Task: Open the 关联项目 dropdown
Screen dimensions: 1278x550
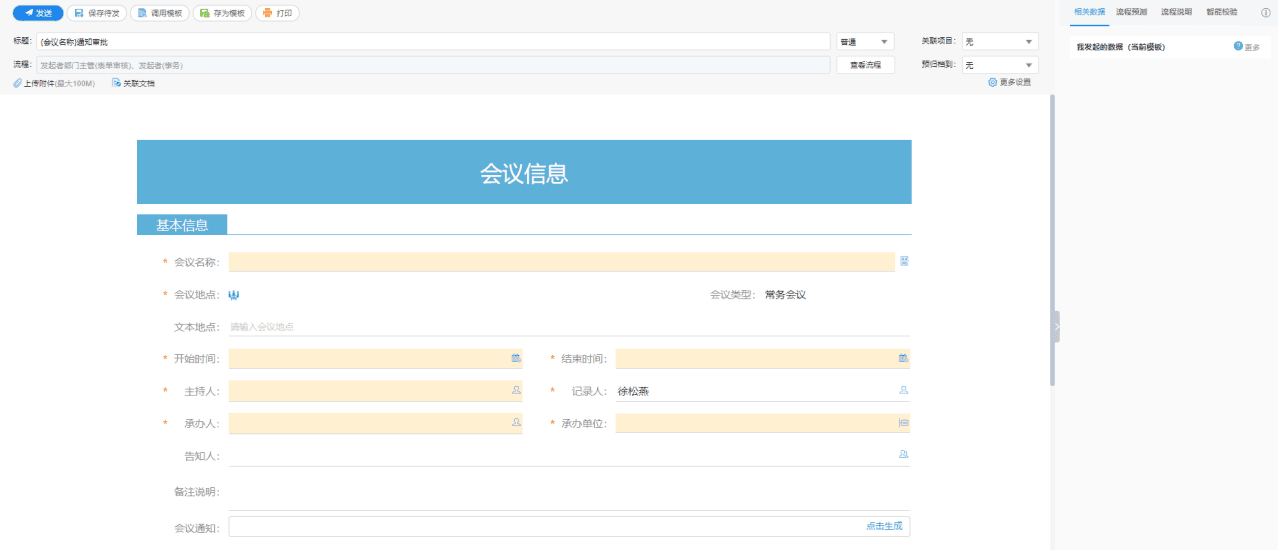Action: [998, 41]
